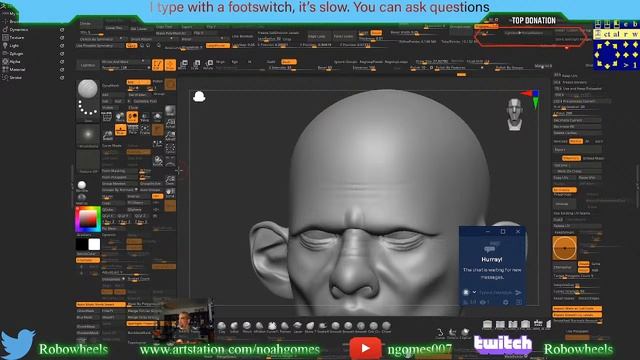Click the send arrow in chat popup

pos(518,292)
